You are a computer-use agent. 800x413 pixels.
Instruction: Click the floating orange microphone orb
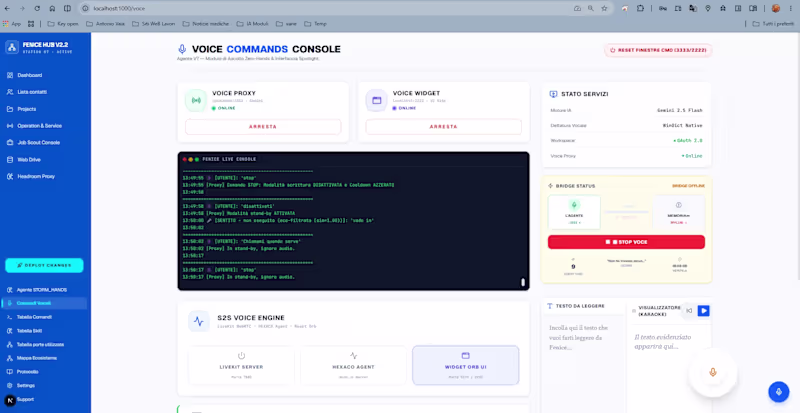point(713,373)
